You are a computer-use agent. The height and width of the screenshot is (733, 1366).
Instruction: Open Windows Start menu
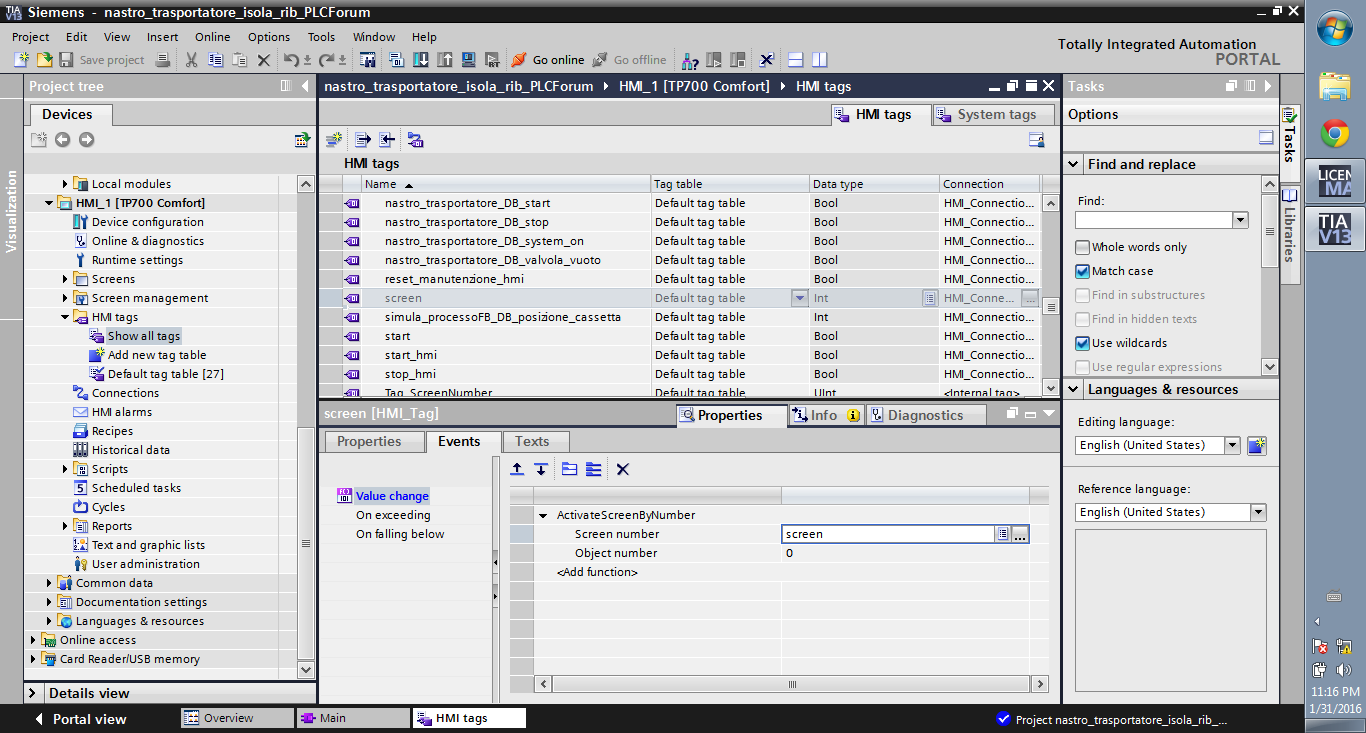1335,30
